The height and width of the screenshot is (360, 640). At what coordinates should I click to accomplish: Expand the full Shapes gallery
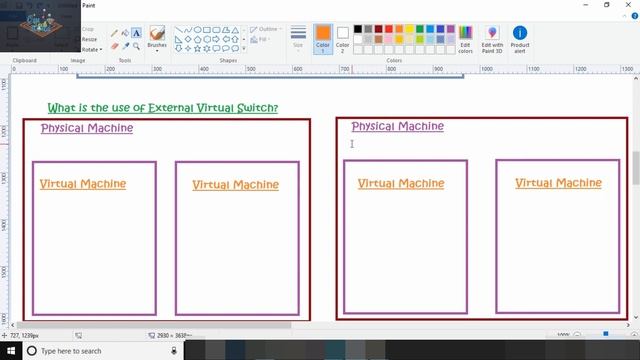click(x=244, y=49)
